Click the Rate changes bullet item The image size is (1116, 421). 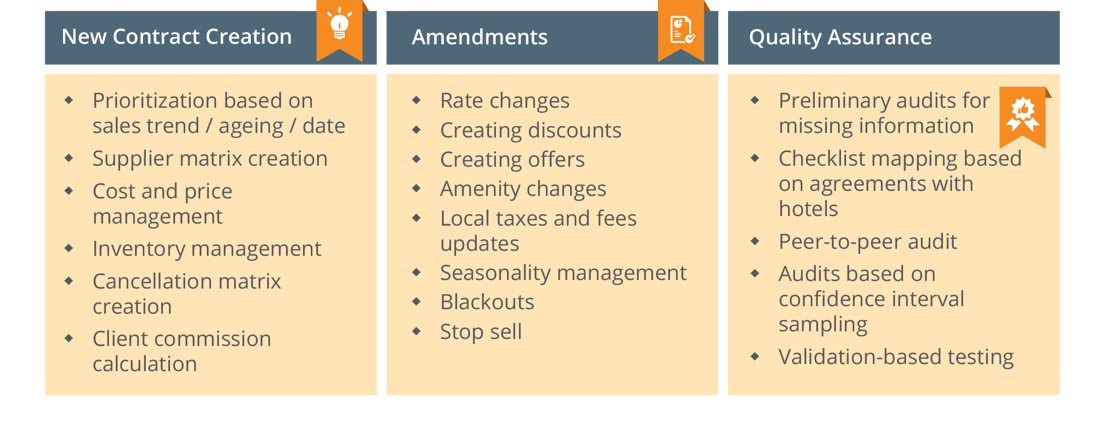(x=505, y=101)
